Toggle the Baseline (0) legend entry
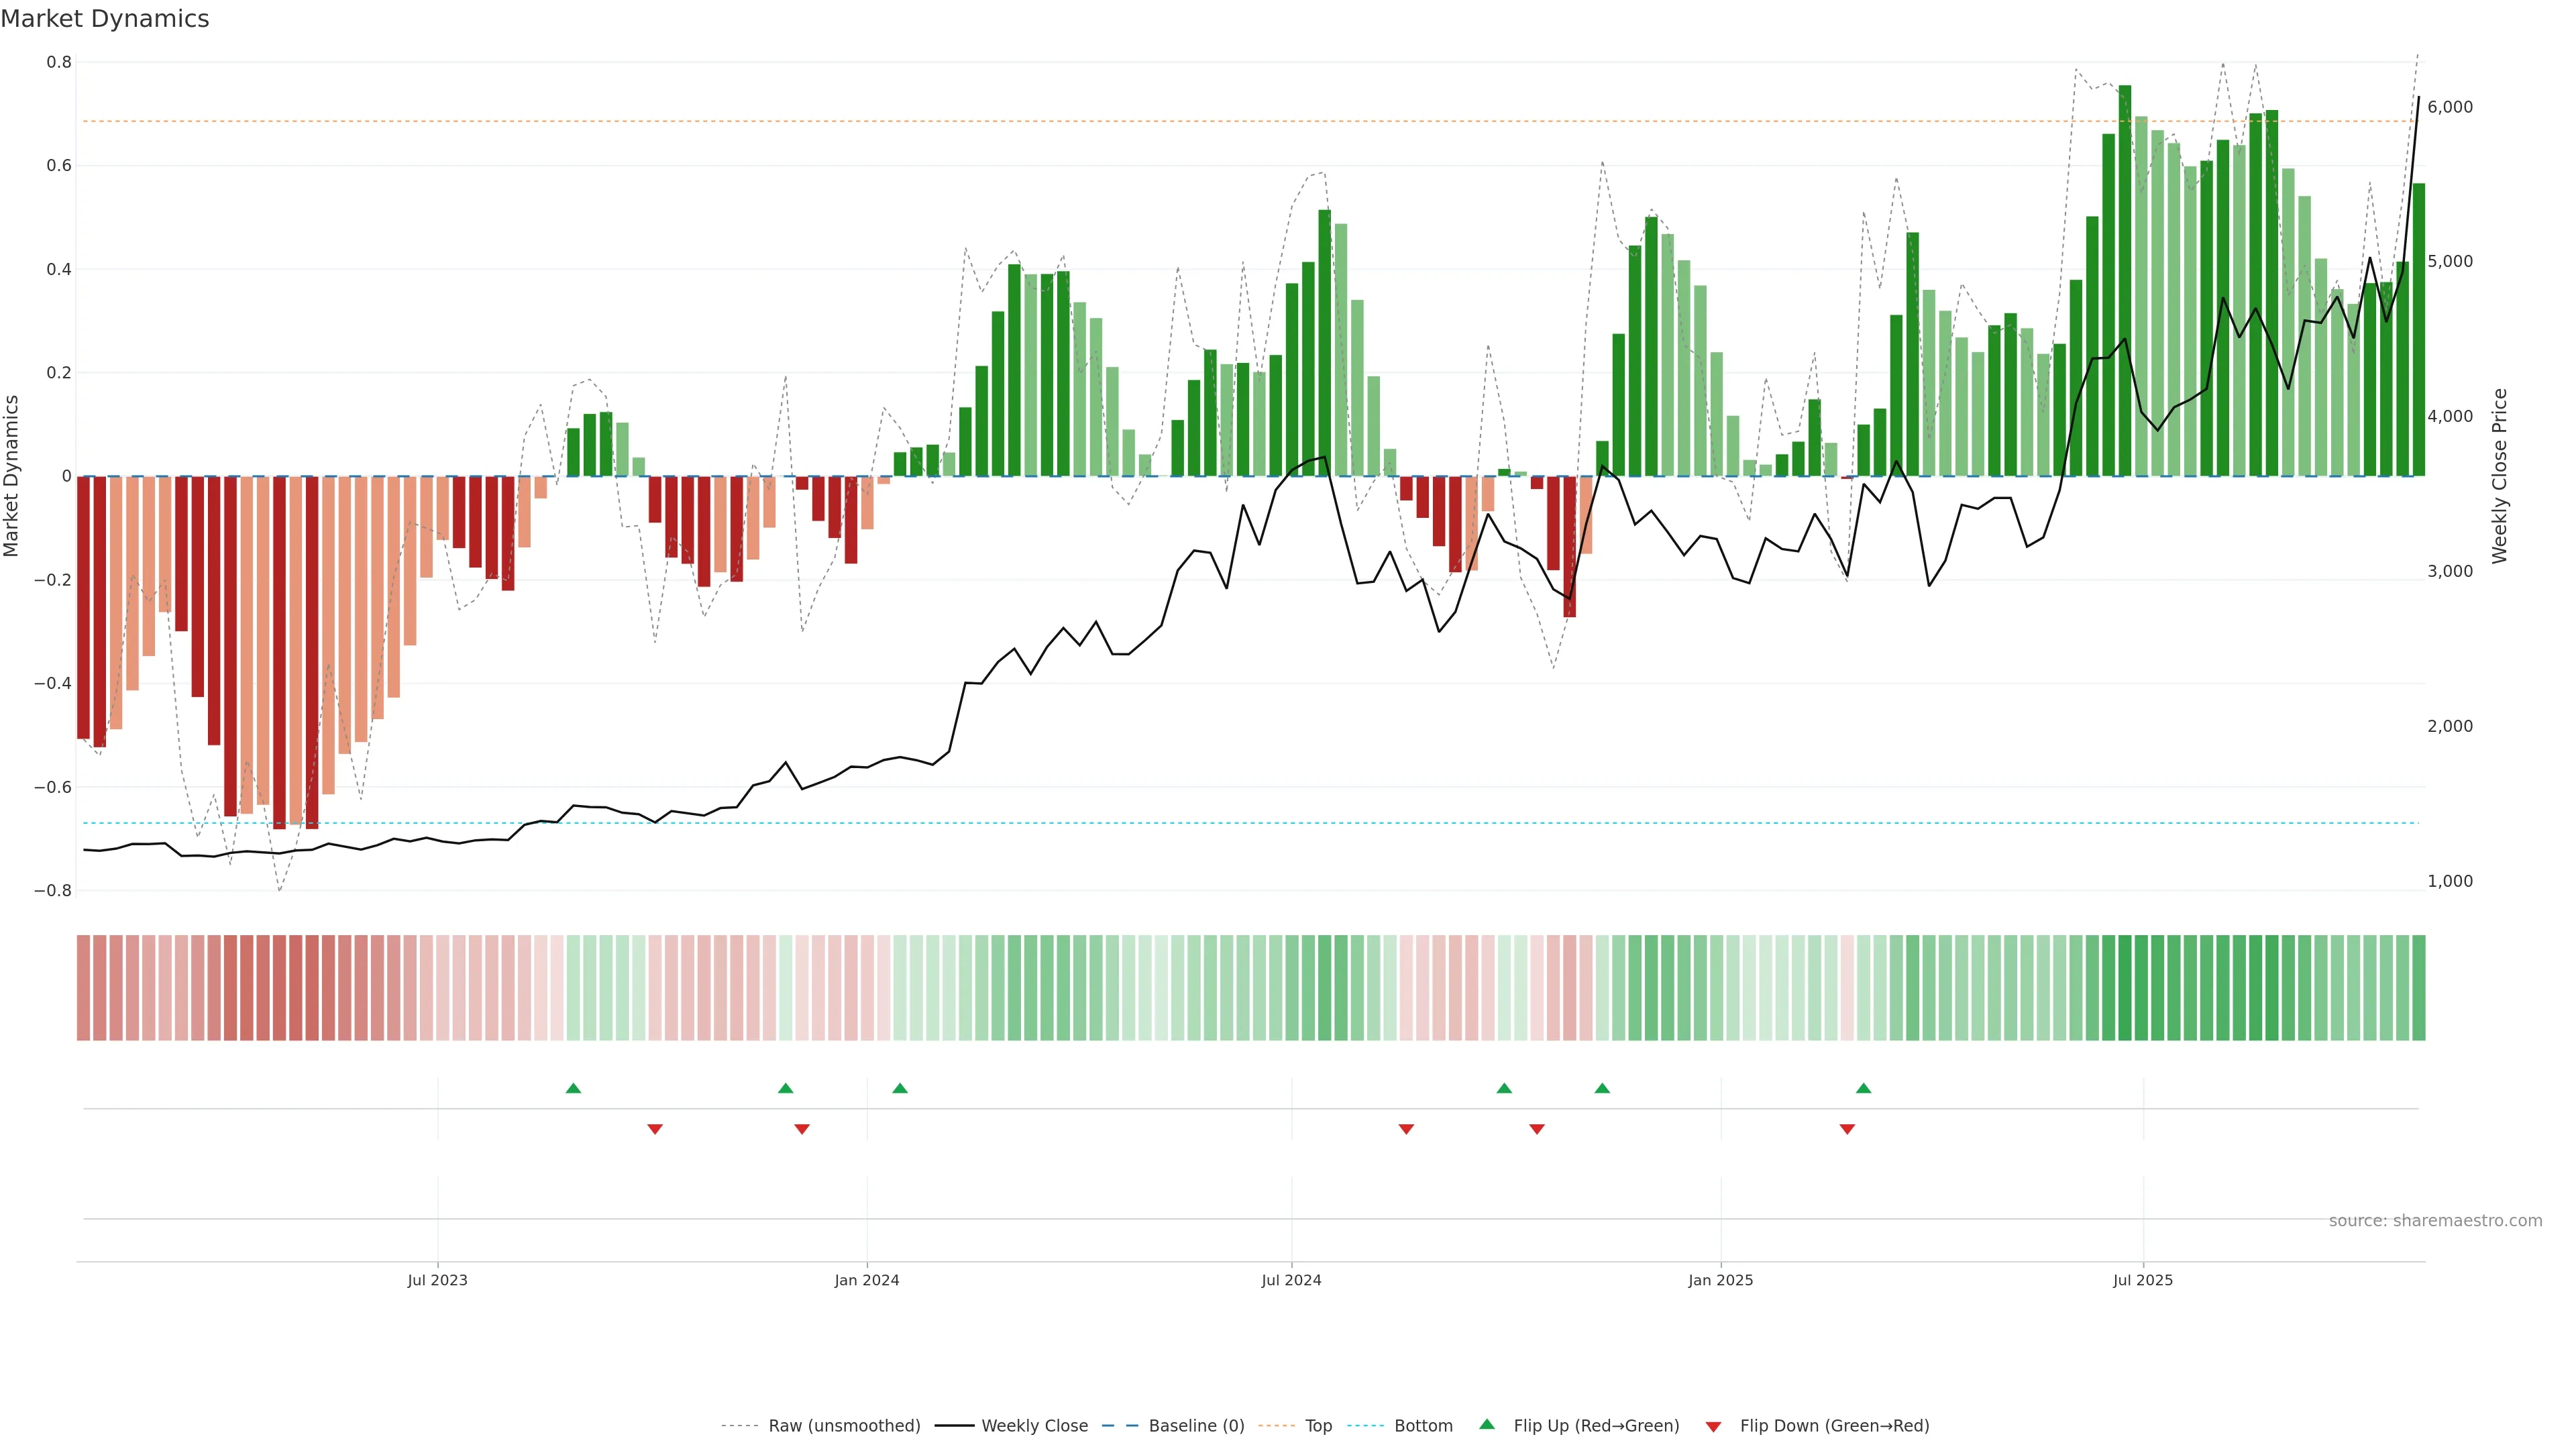Viewport: 2576px width, 1449px height. [x=1196, y=1426]
